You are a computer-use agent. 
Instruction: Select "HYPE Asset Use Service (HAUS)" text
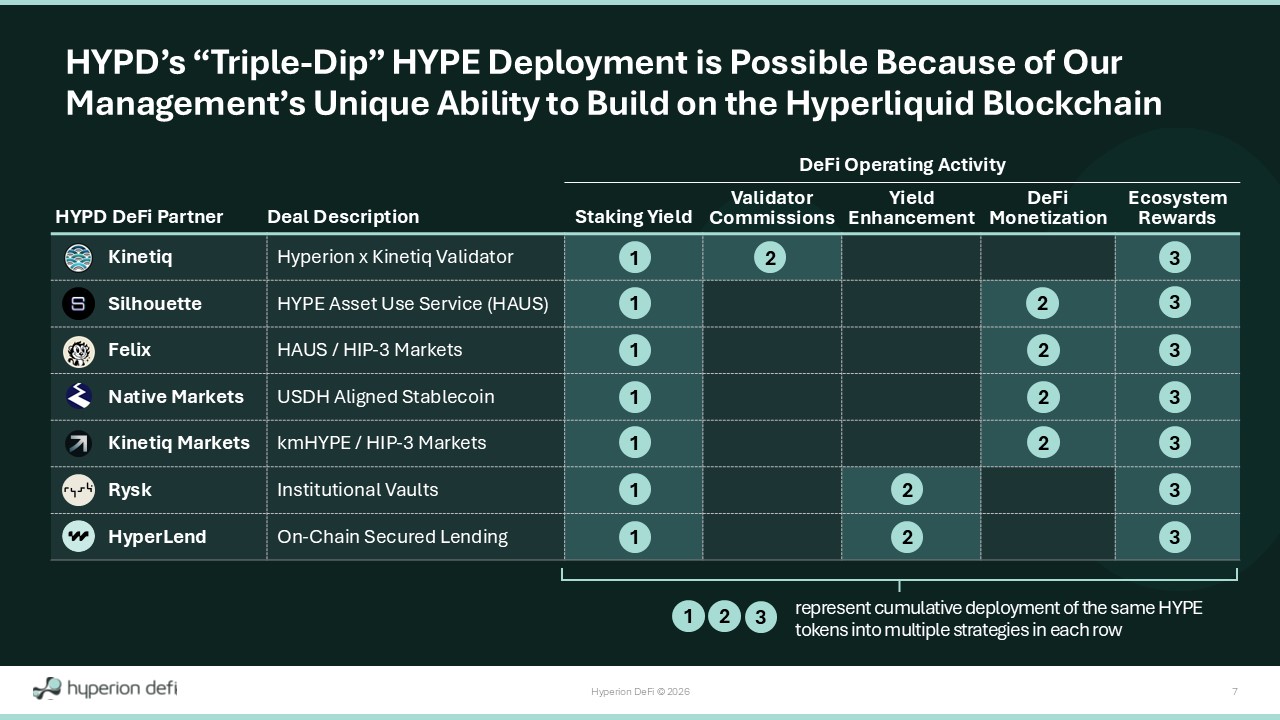click(413, 304)
